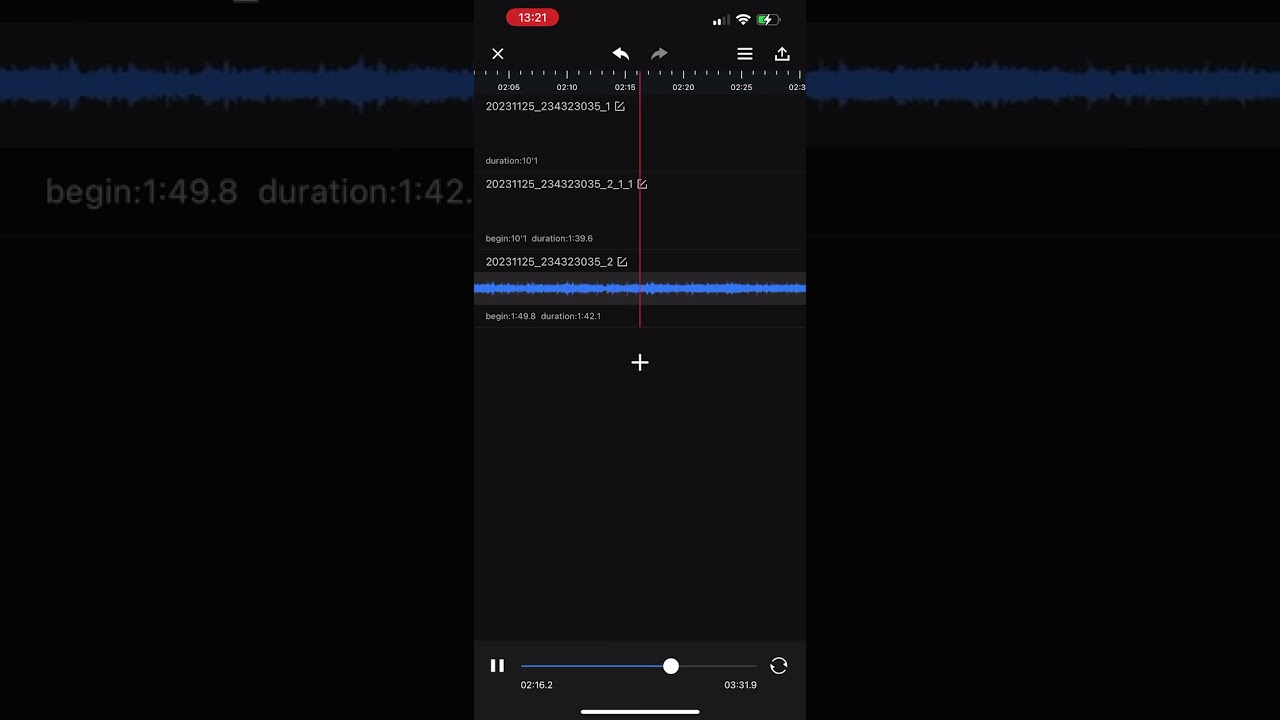Select the blue waveform clip
Screen dimensions: 1280x720
coord(640,289)
